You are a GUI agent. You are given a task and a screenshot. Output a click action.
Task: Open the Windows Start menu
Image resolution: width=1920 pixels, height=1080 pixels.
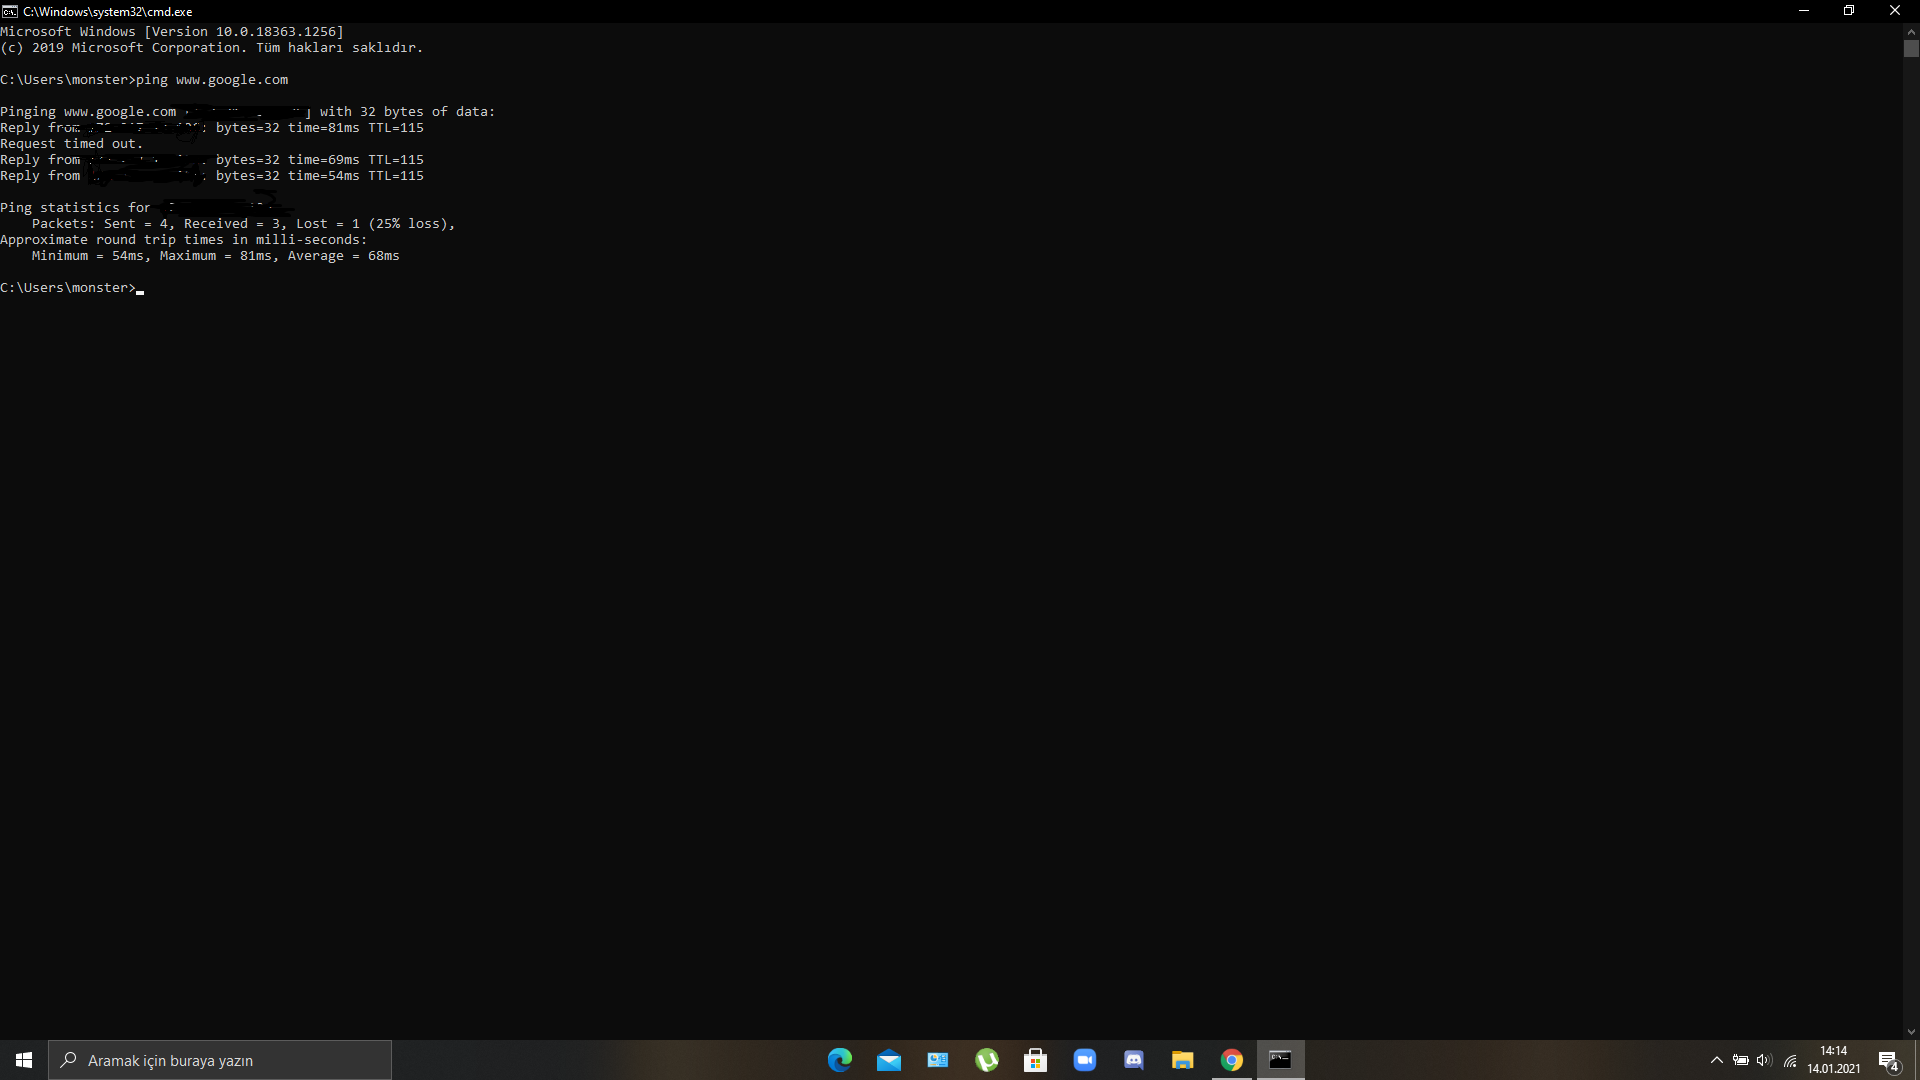point(24,1060)
